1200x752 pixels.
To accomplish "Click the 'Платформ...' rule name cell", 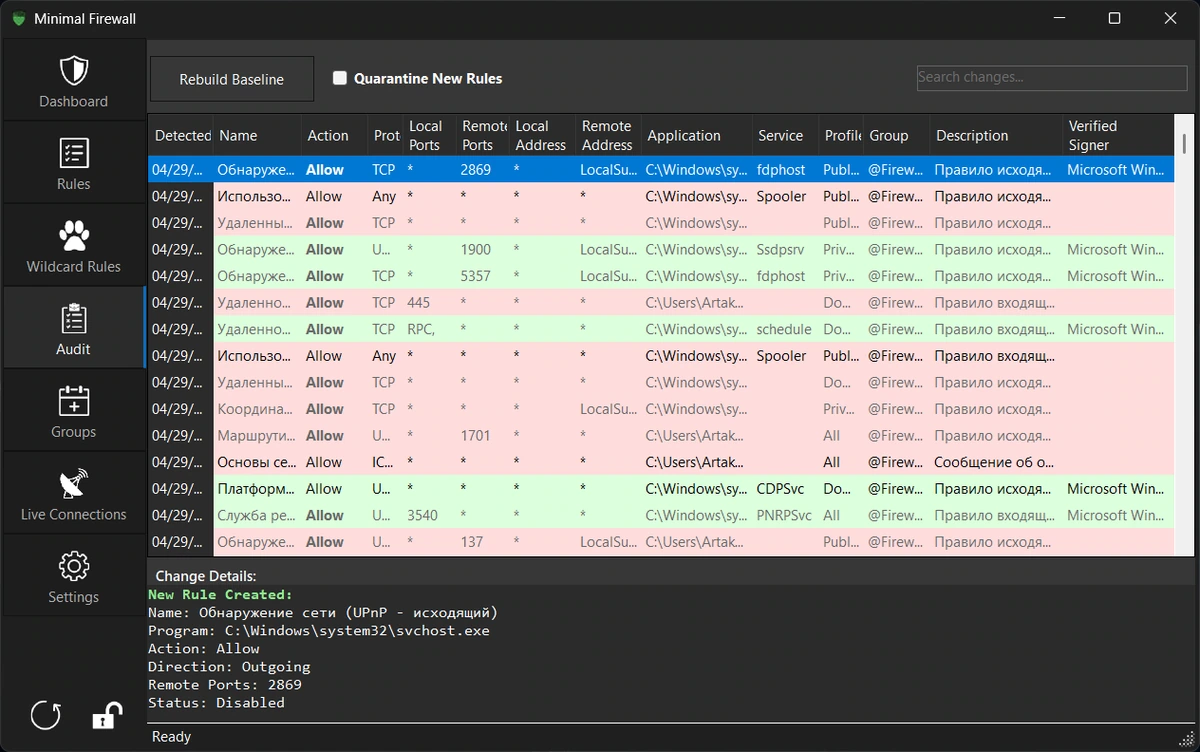I will (x=257, y=489).
